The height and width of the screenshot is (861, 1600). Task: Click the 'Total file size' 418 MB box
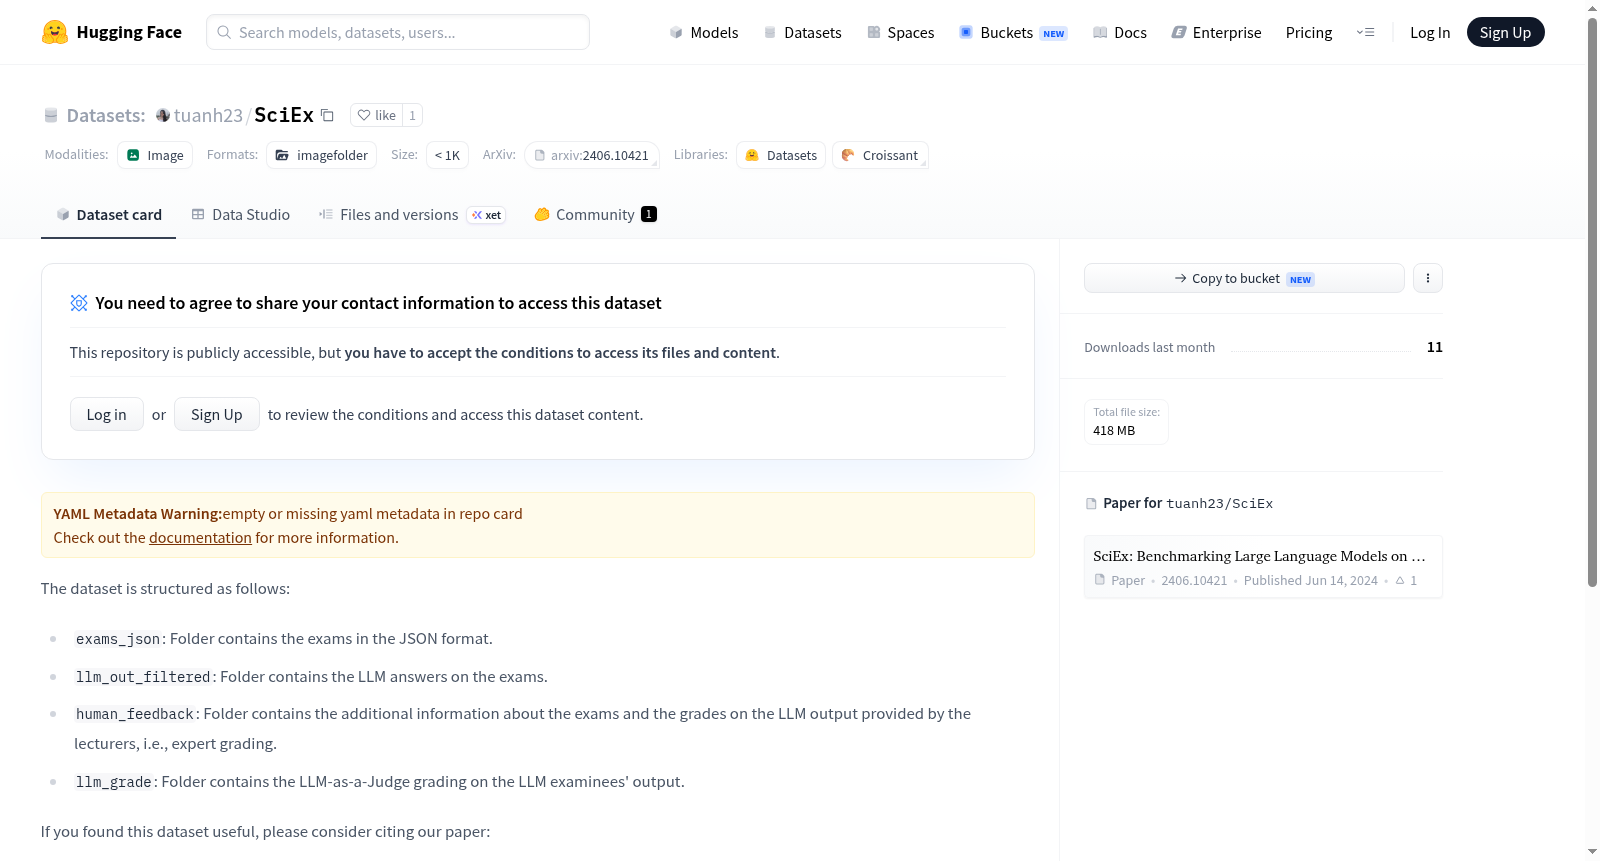point(1126,422)
